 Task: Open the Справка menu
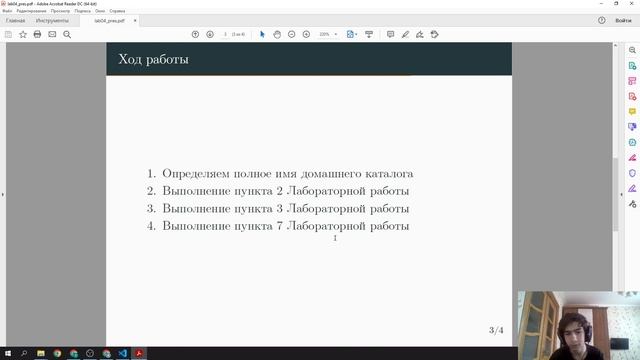117,11
